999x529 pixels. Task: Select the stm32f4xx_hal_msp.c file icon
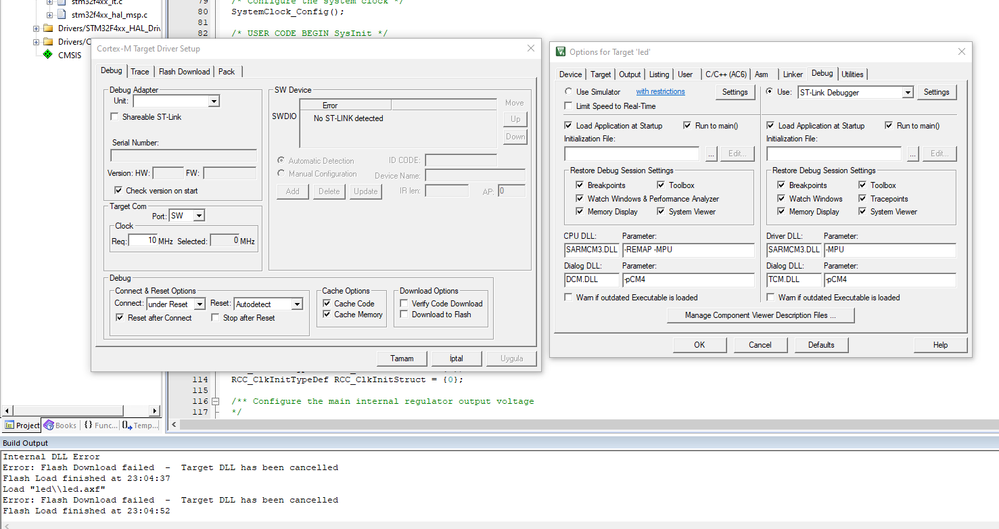(x=61, y=14)
